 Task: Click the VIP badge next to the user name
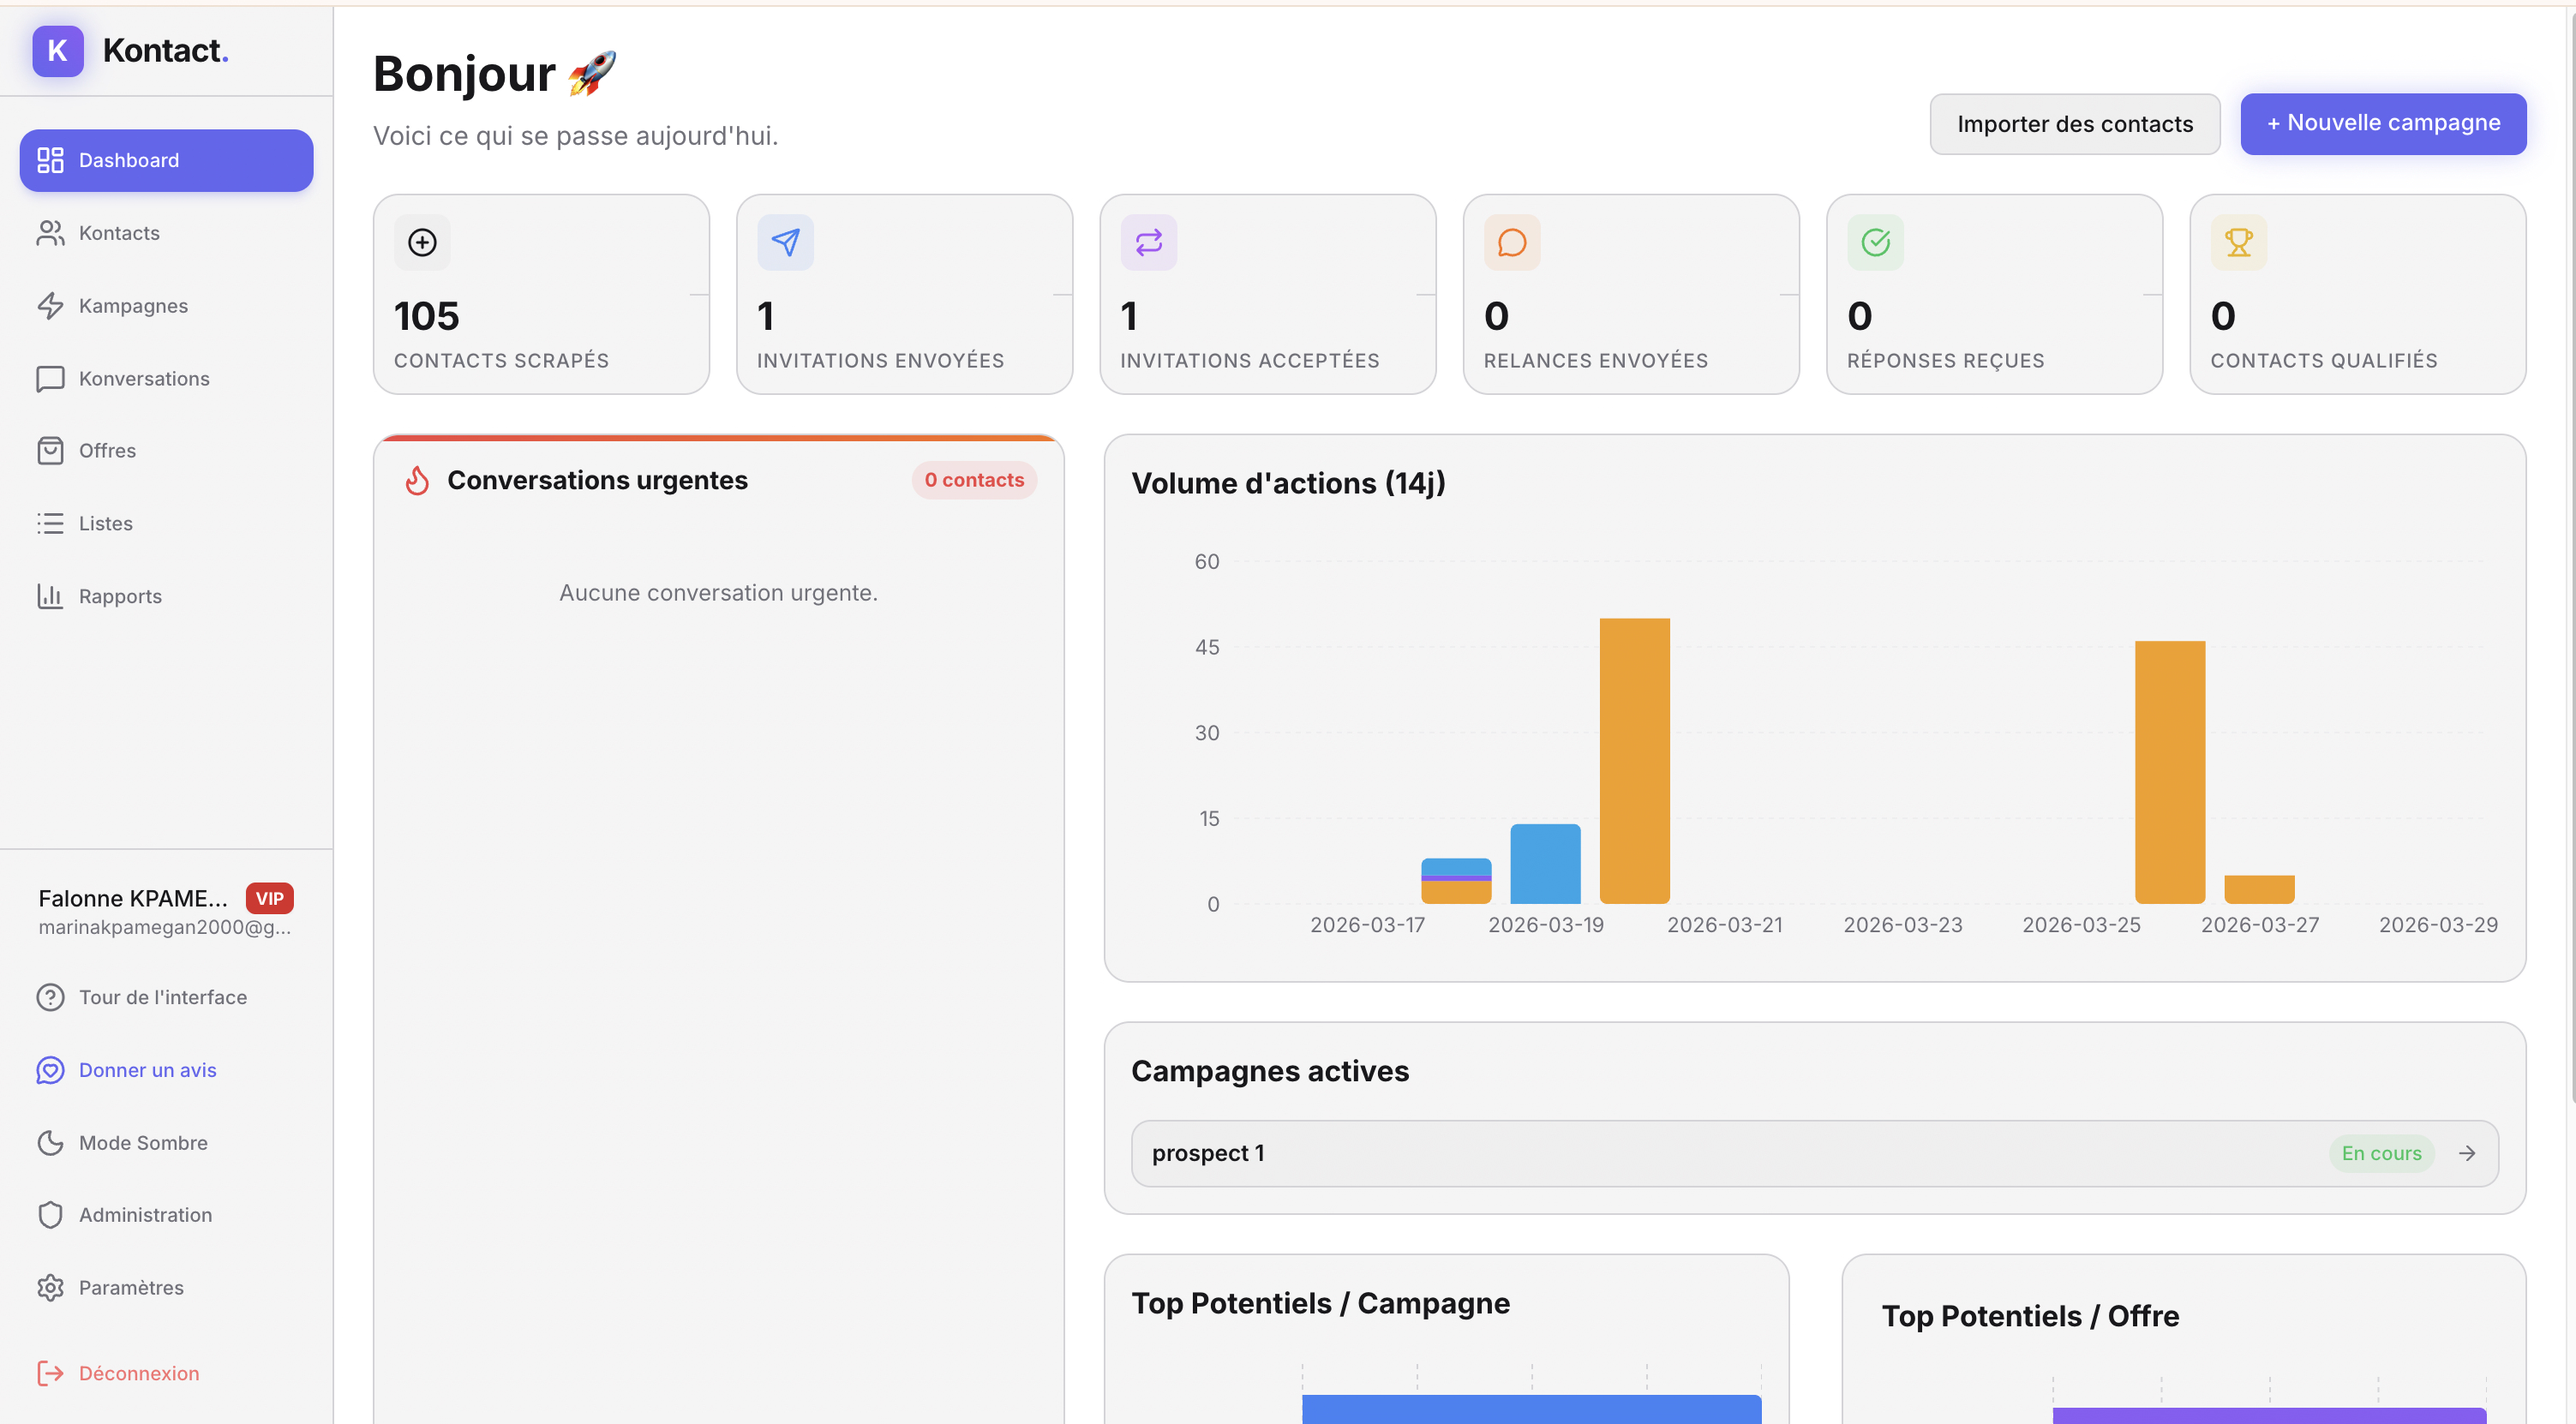(x=269, y=898)
